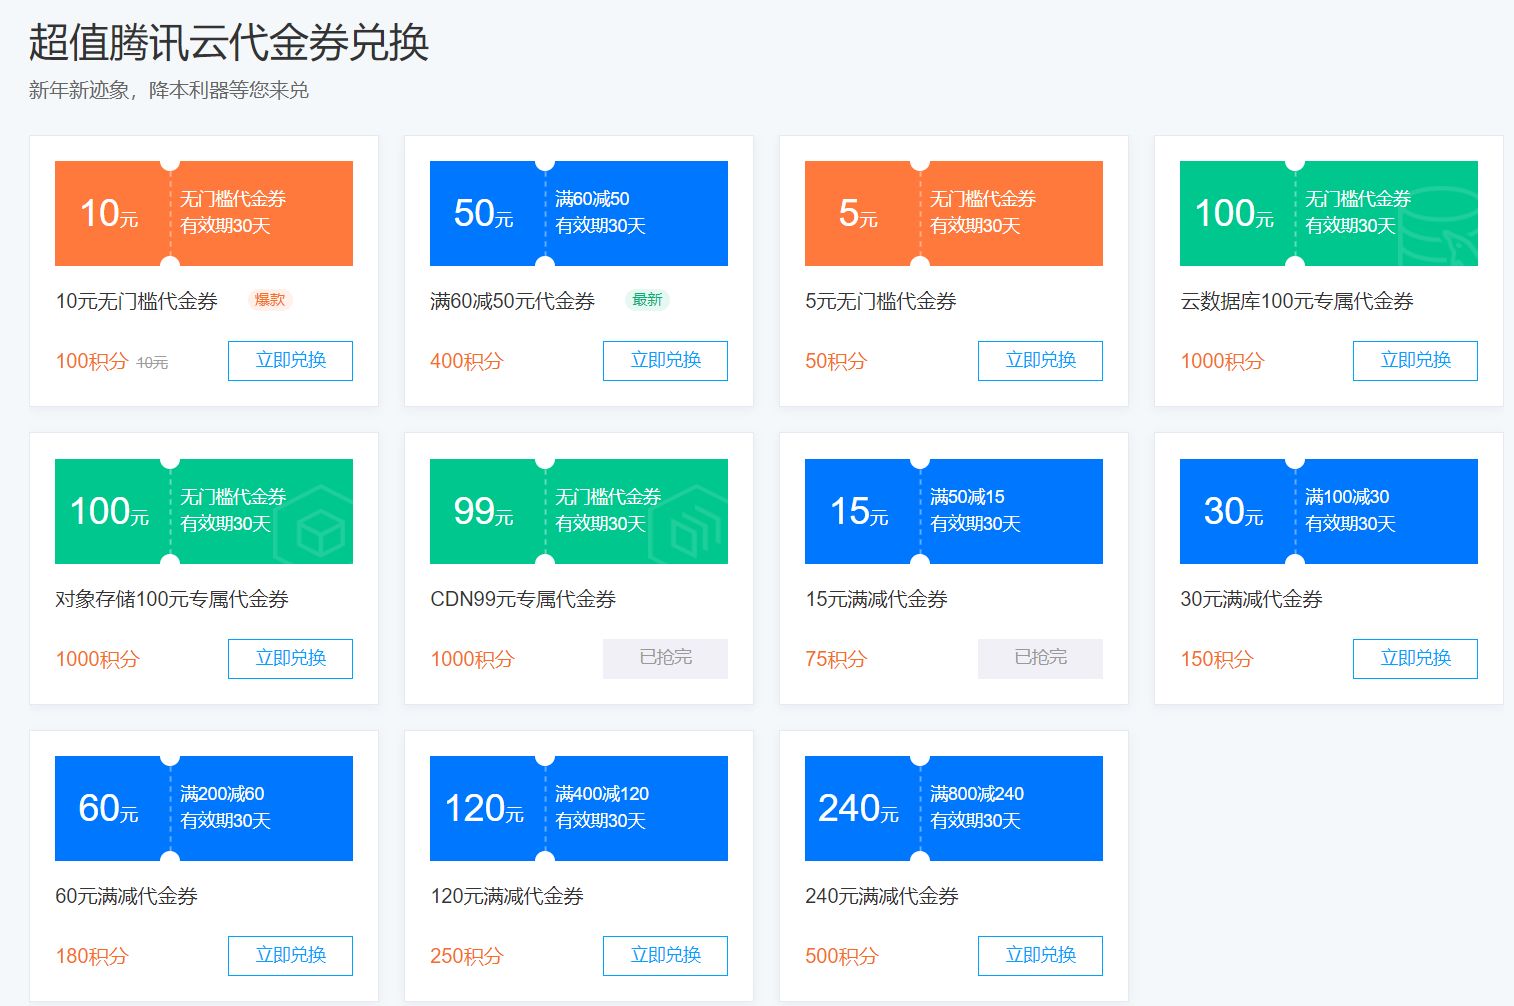Click the 已抢完 button under CDN99元 coupon
The image size is (1514, 1006).
665,658
